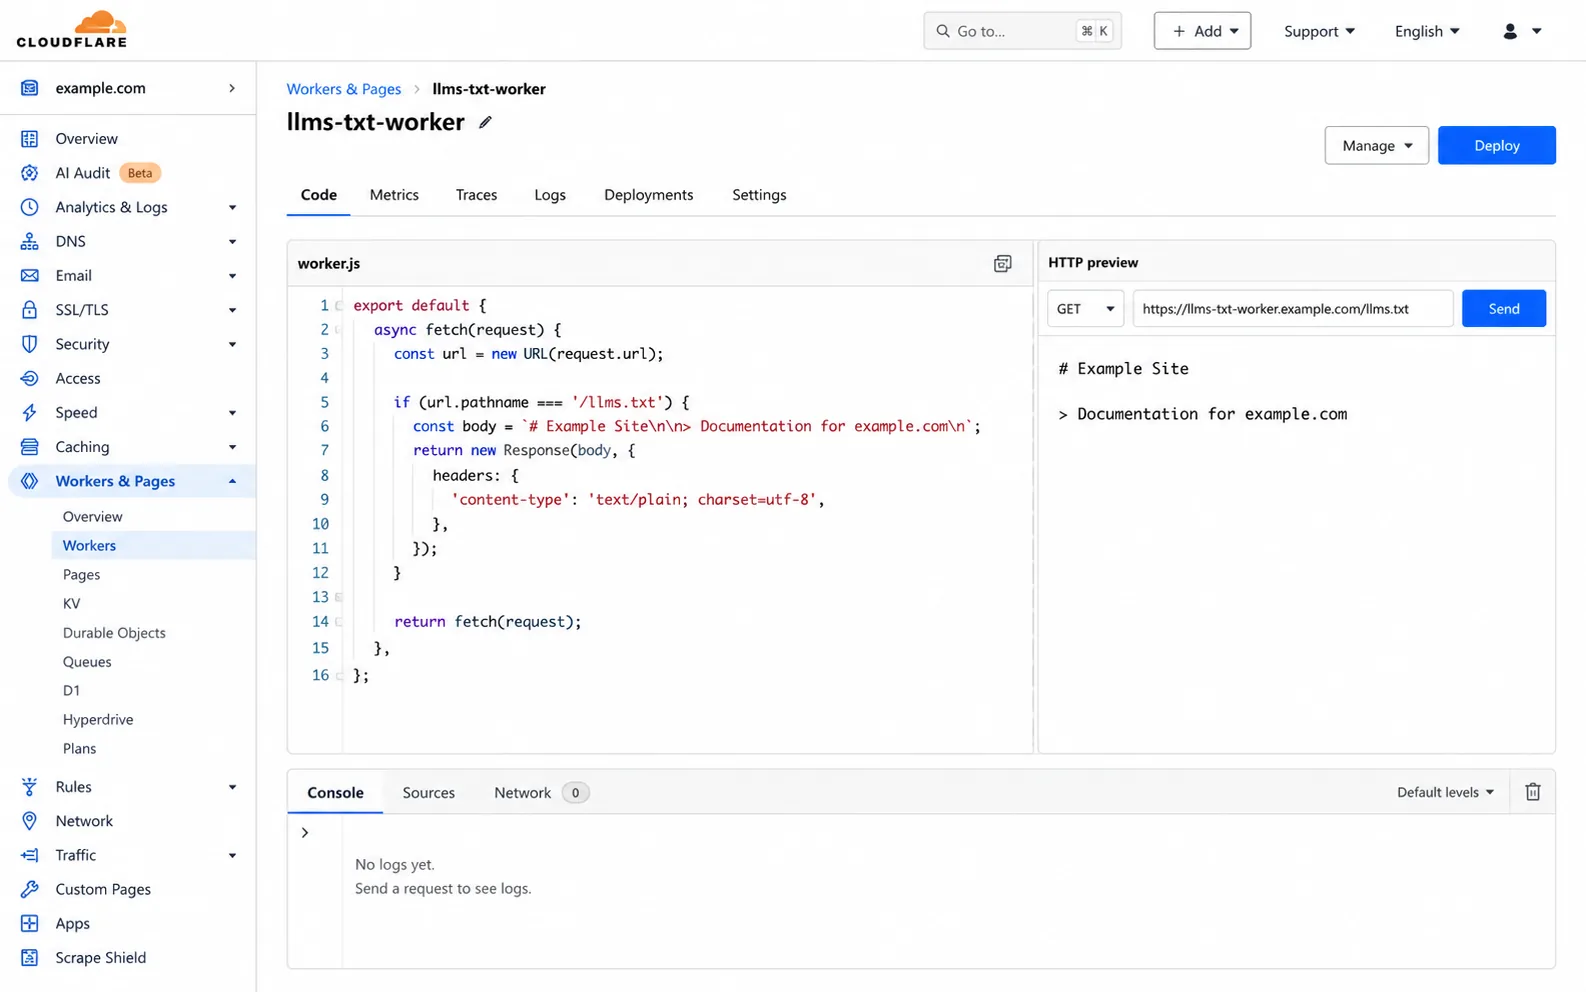Click the Network location pin icon

pos(30,821)
